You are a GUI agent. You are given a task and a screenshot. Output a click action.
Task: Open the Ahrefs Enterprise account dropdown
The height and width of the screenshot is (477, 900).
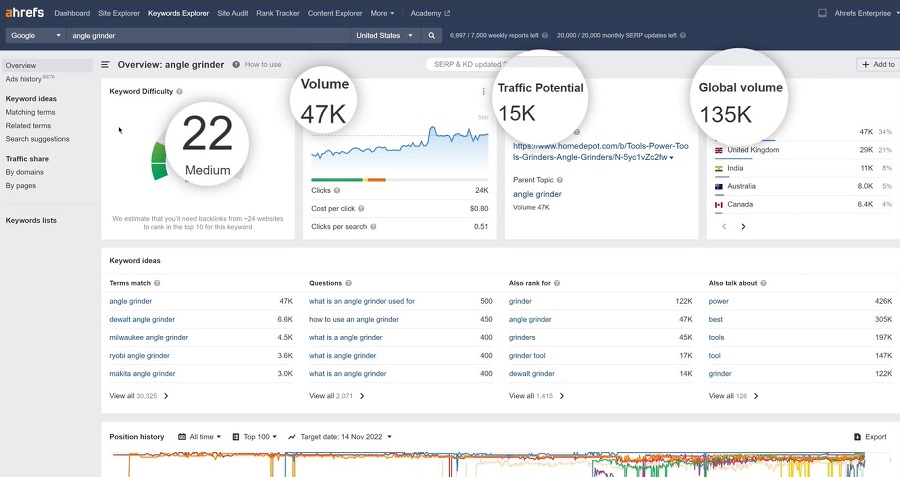867,13
